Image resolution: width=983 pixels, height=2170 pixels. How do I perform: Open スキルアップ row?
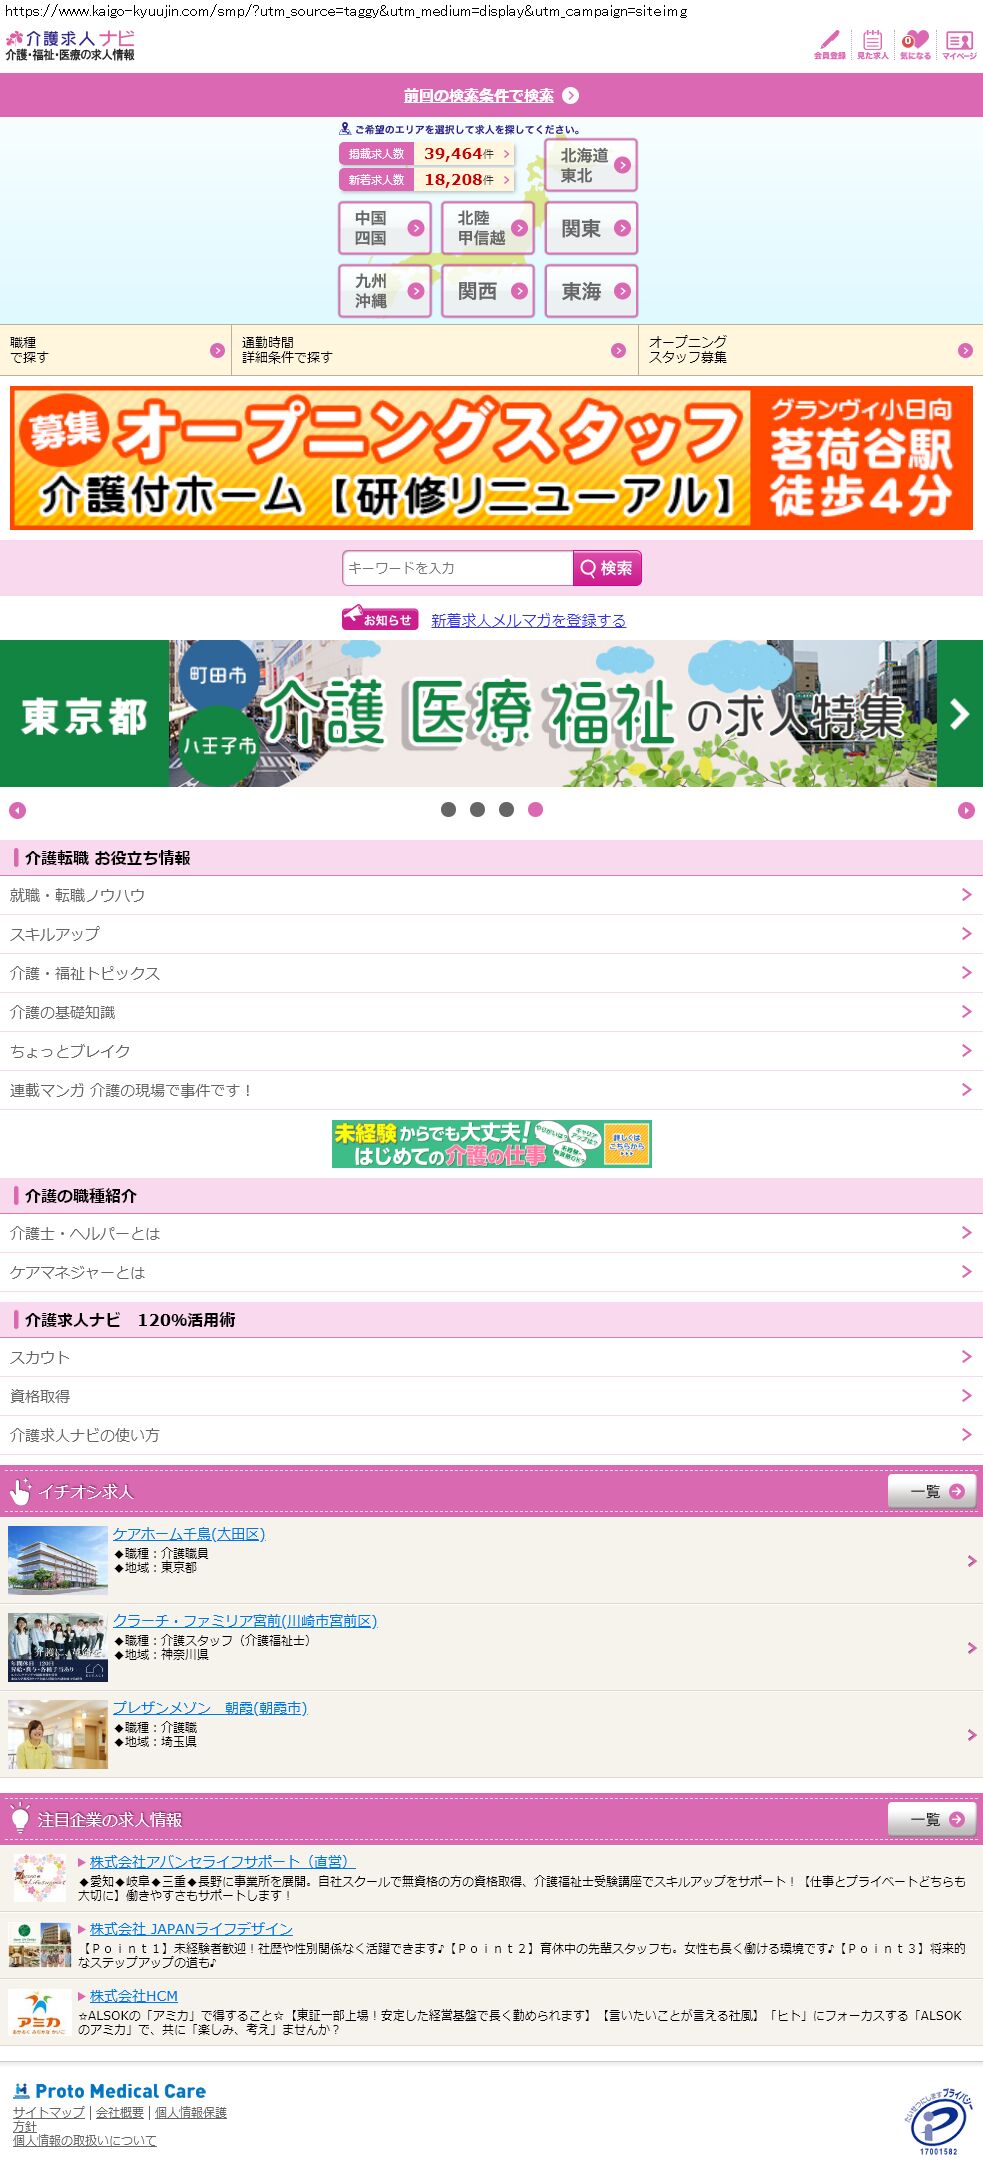(x=491, y=935)
